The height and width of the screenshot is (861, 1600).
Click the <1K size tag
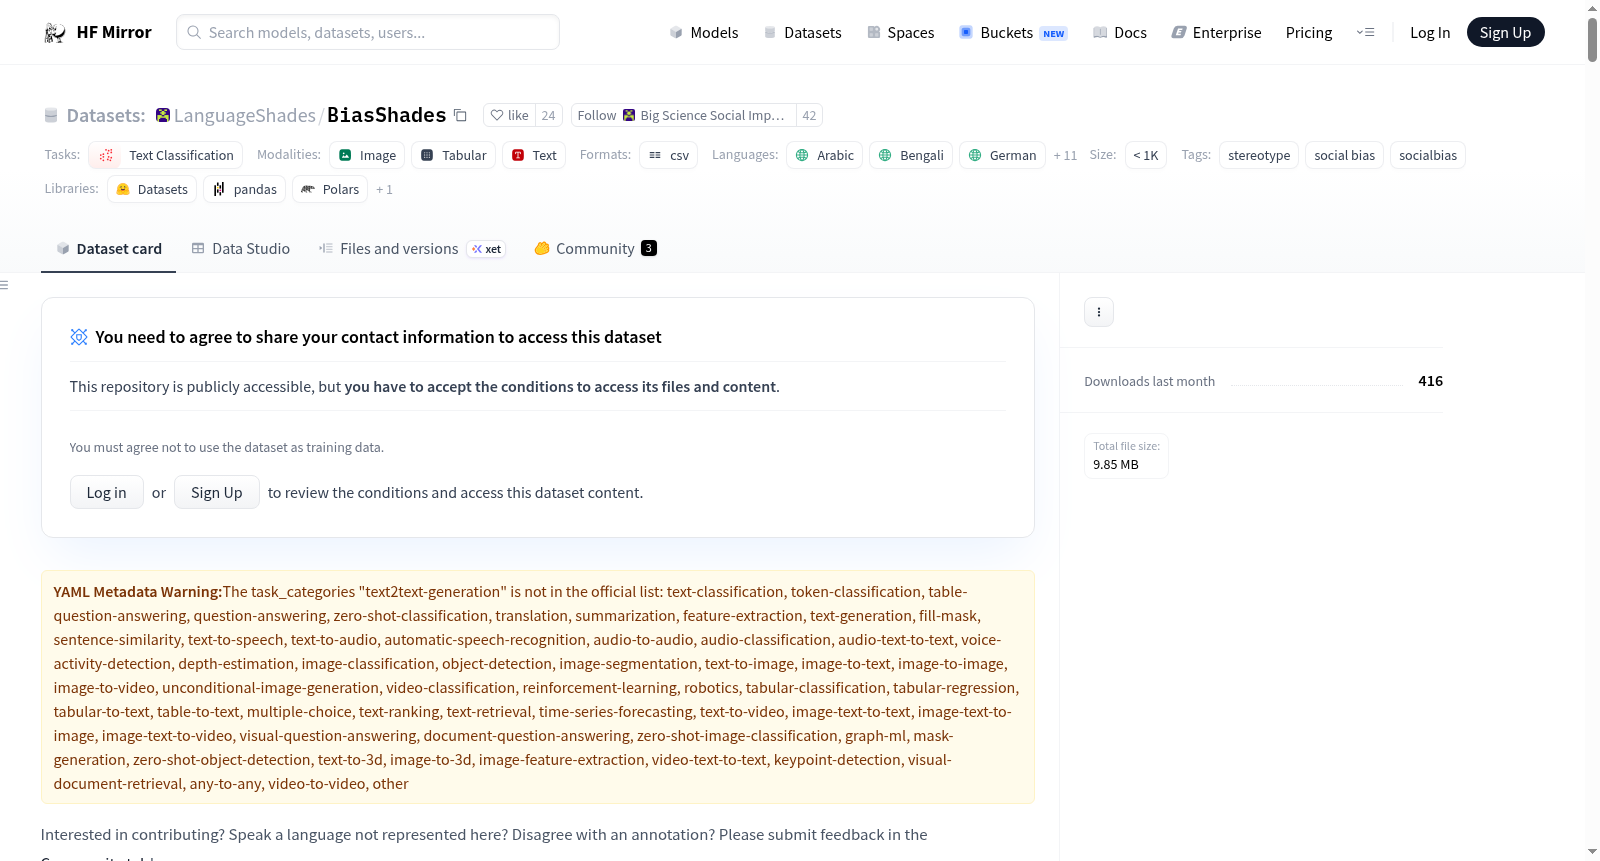tap(1146, 155)
